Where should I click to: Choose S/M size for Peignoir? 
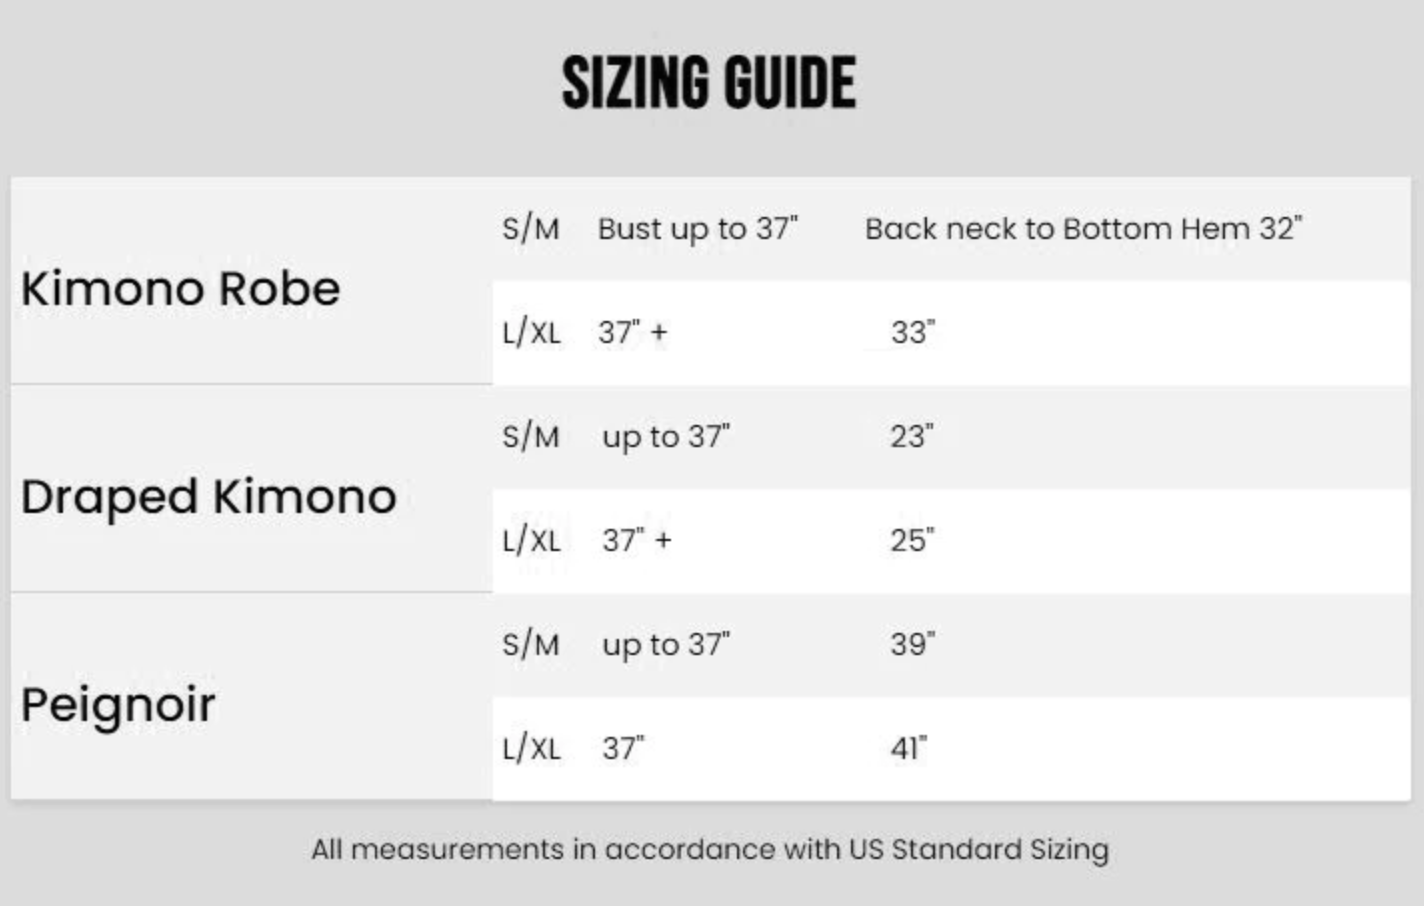point(530,645)
